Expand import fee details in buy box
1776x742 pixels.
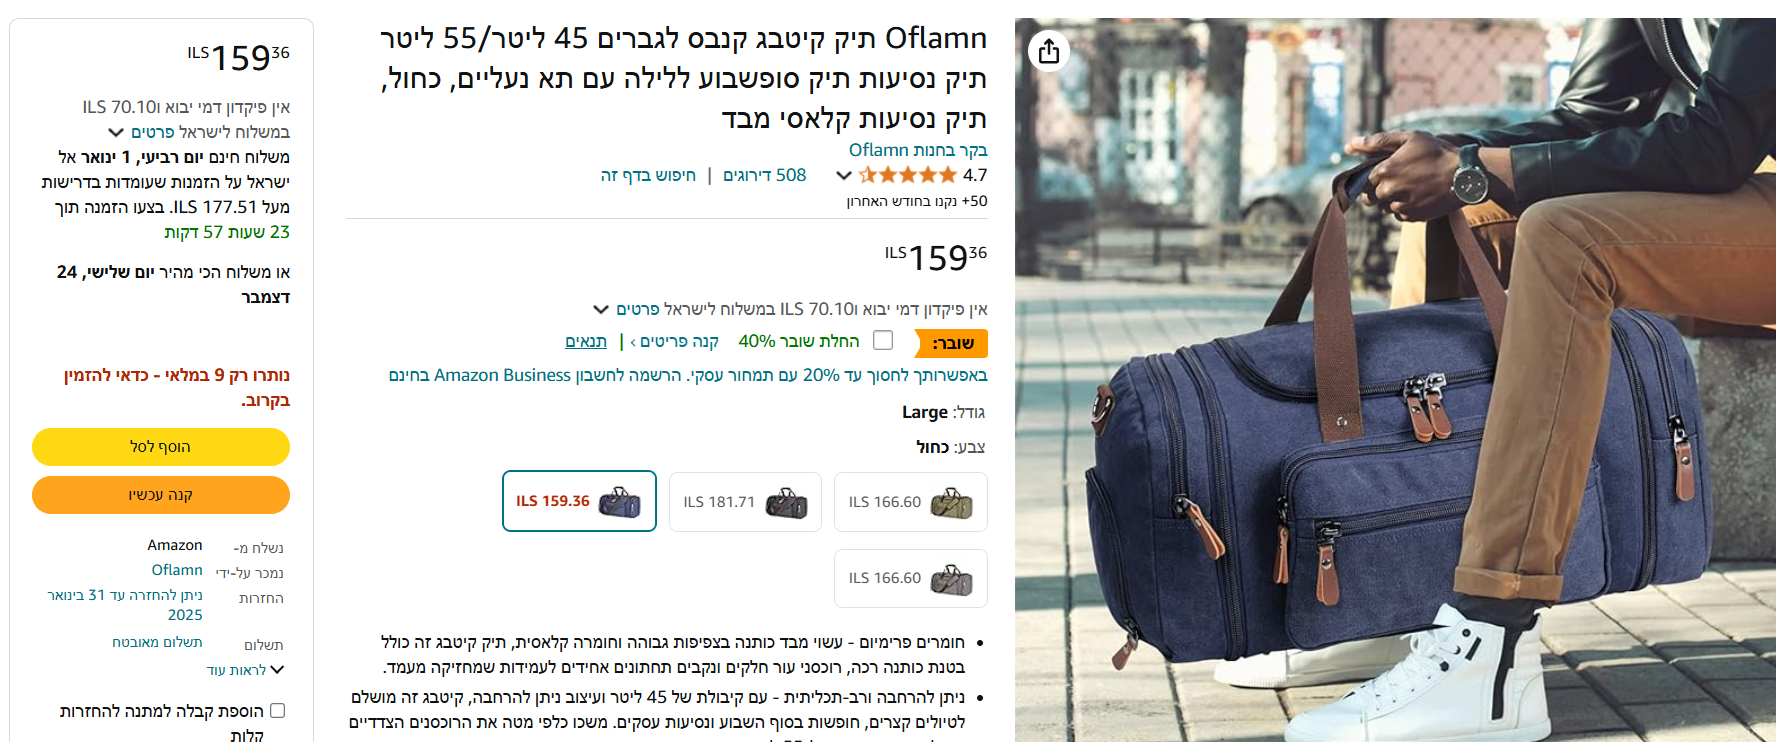[x=116, y=132]
